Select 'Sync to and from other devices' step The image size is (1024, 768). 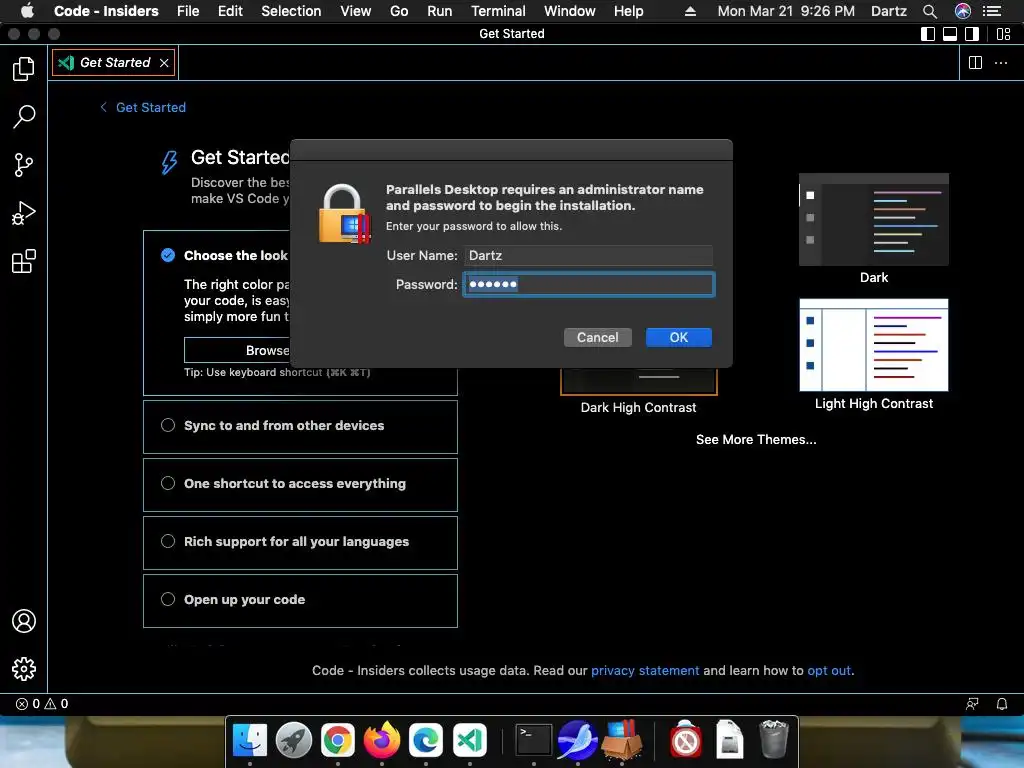(300, 426)
